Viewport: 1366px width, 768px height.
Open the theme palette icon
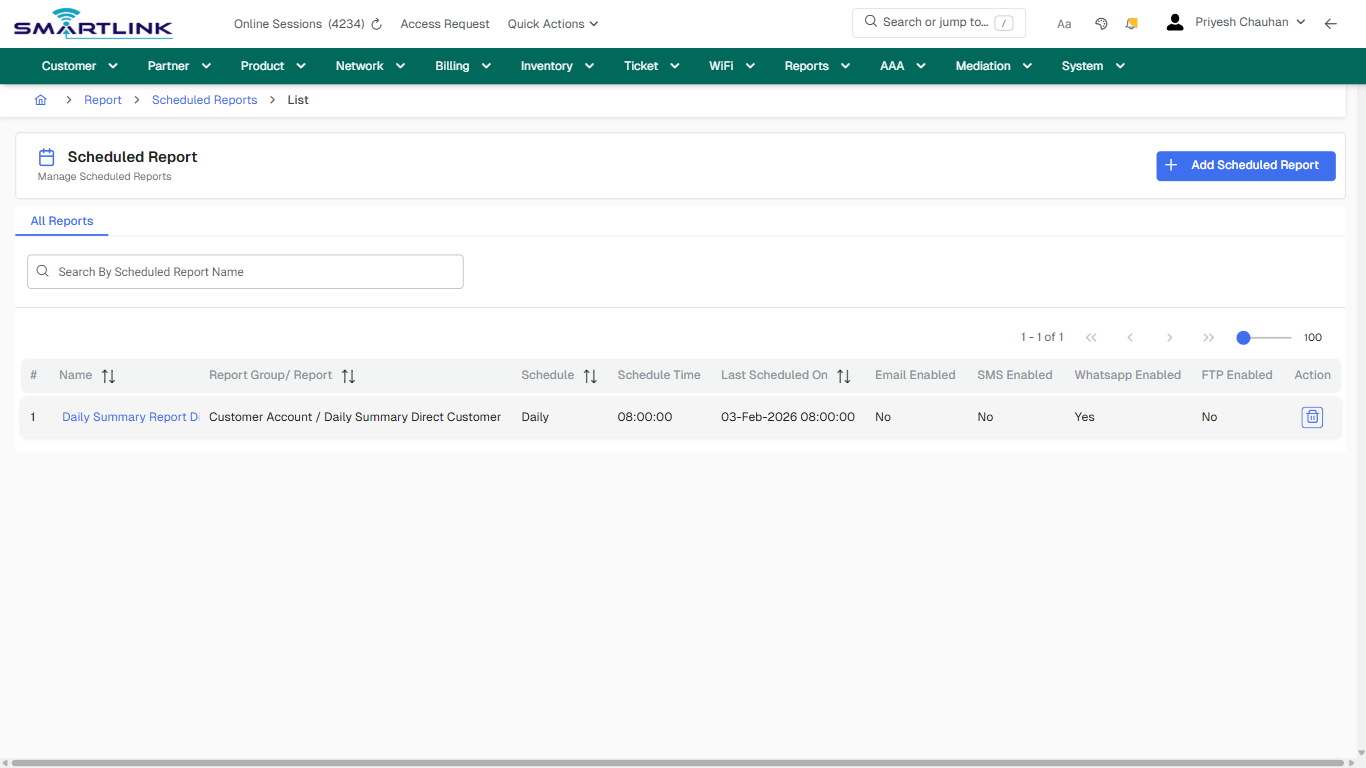[1101, 23]
